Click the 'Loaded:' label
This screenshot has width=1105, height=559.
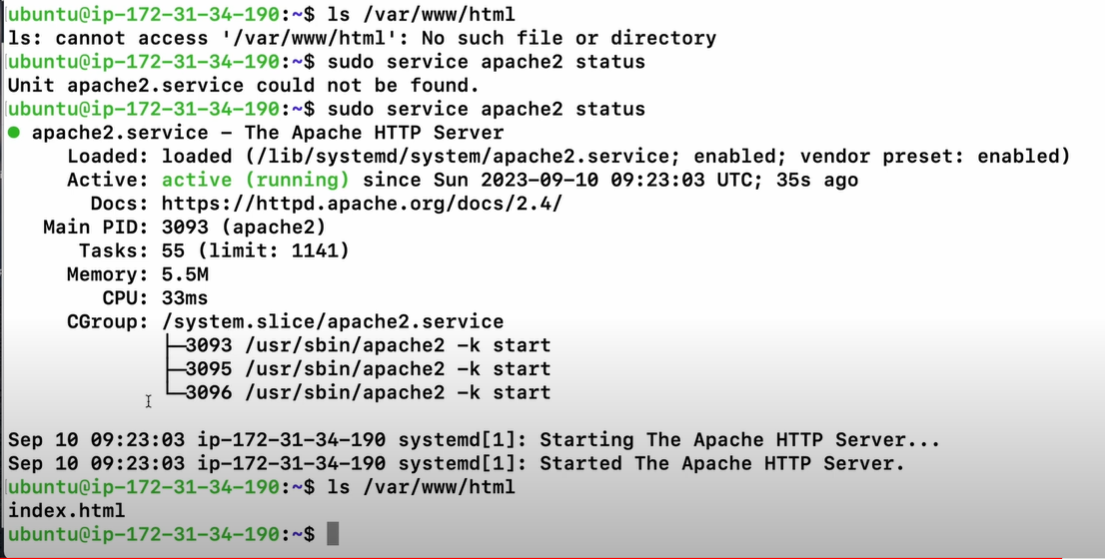(x=109, y=156)
